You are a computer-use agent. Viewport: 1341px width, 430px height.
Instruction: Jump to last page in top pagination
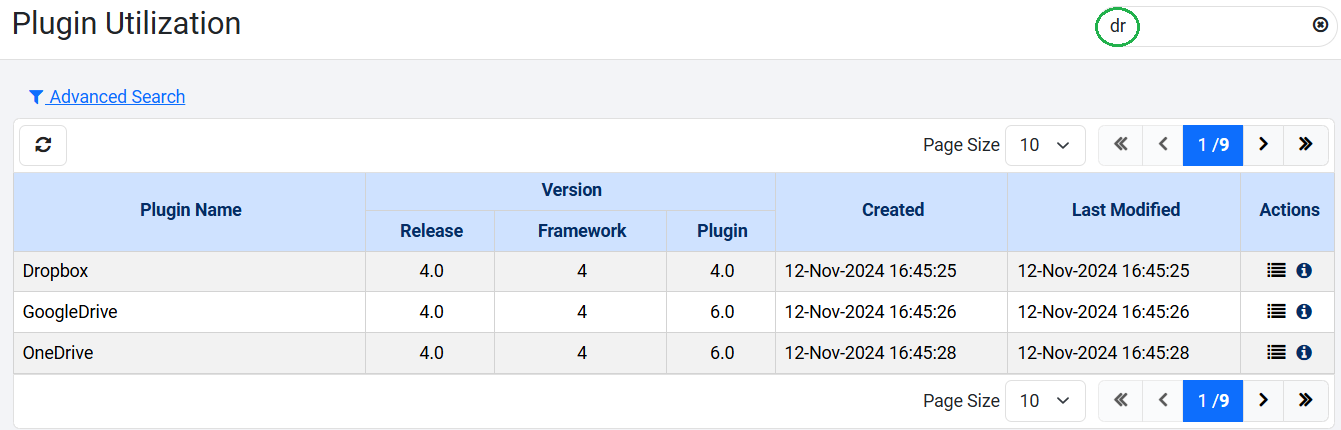click(x=1305, y=145)
